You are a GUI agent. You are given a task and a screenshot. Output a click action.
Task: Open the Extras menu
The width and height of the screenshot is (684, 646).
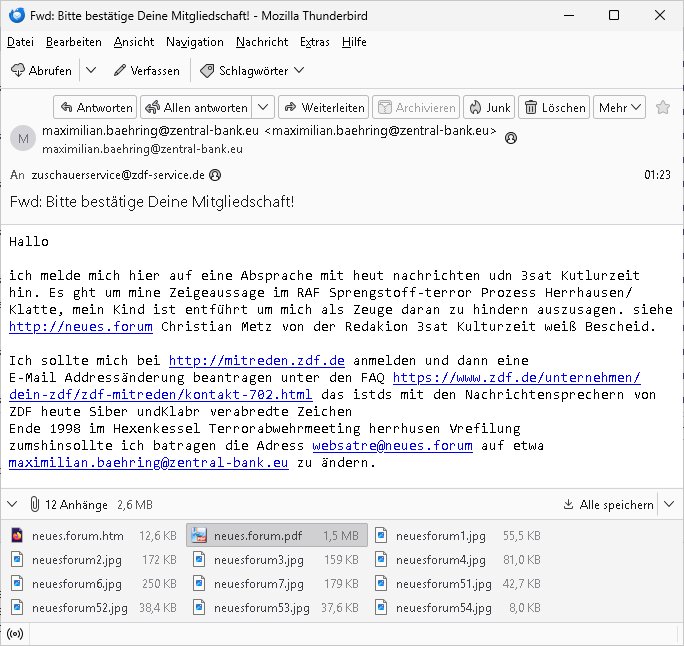315,42
